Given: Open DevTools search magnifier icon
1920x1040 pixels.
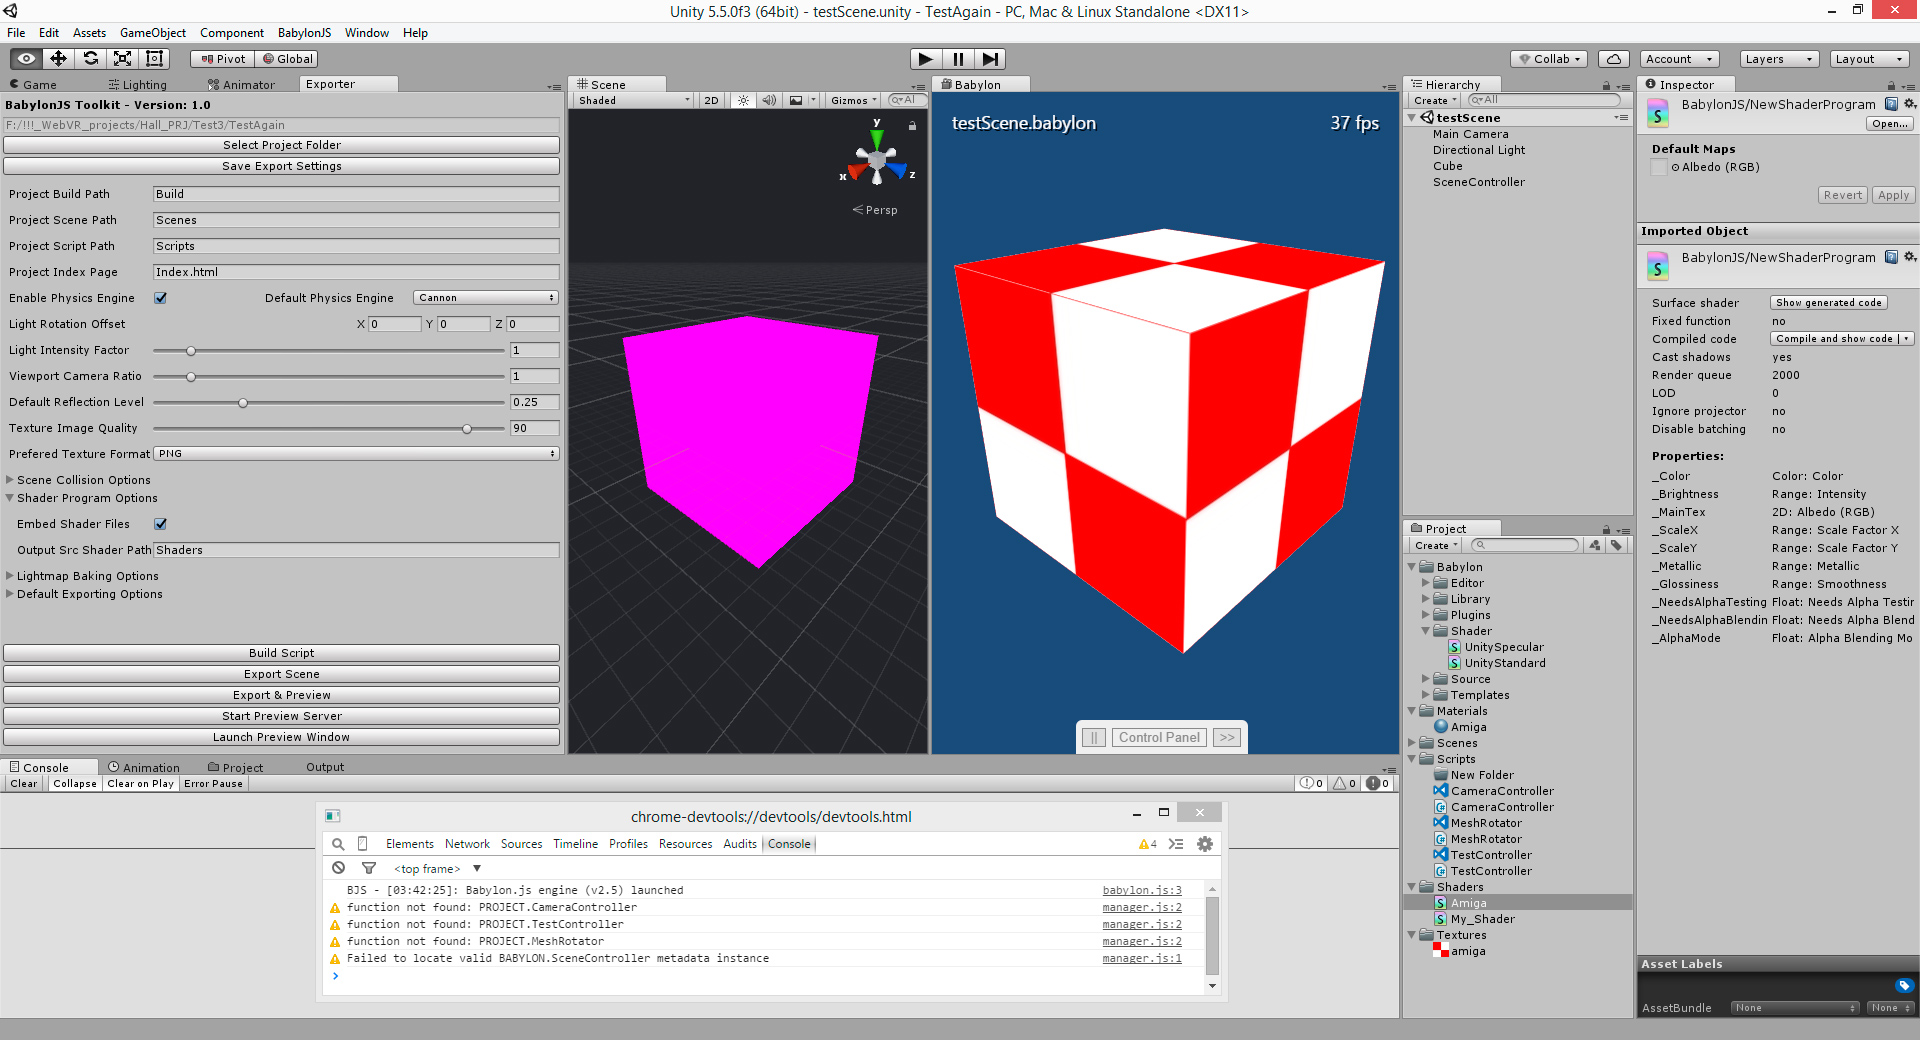Looking at the screenshot, I should pyautogui.click(x=338, y=844).
